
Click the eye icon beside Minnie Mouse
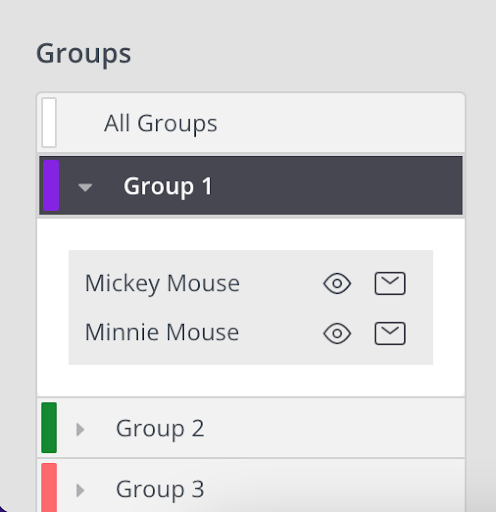pyautogui.click(x=337, y=333)
